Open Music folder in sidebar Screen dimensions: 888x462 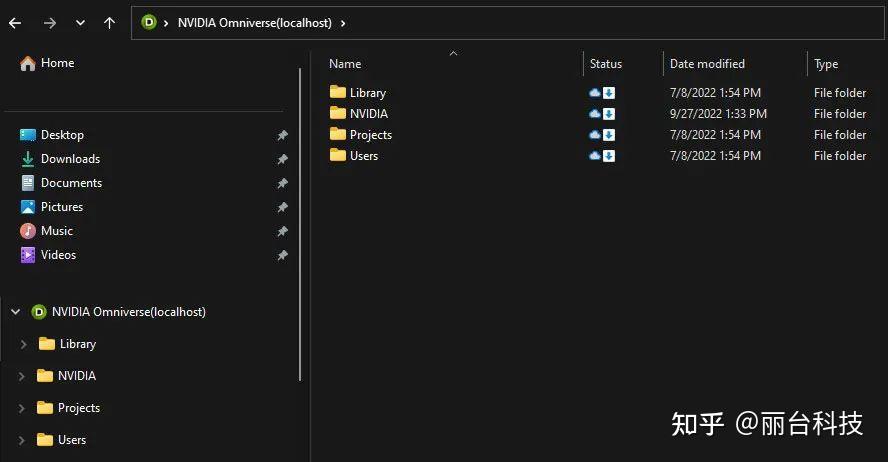56,231
